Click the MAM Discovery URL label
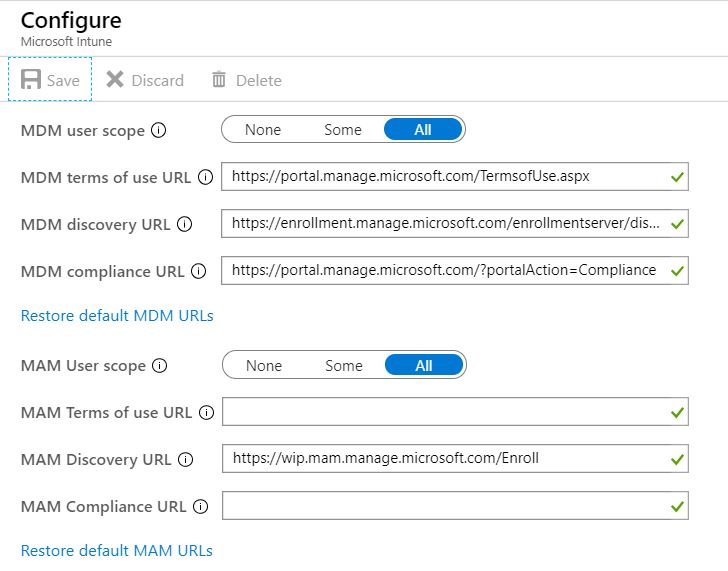The width and height of the screenshot is (728, 571). pos(96,460)
